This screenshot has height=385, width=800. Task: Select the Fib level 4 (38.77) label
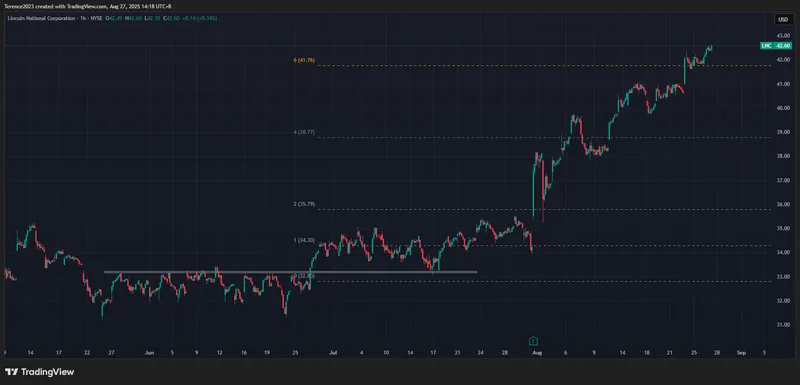click(x=304, y=132)
